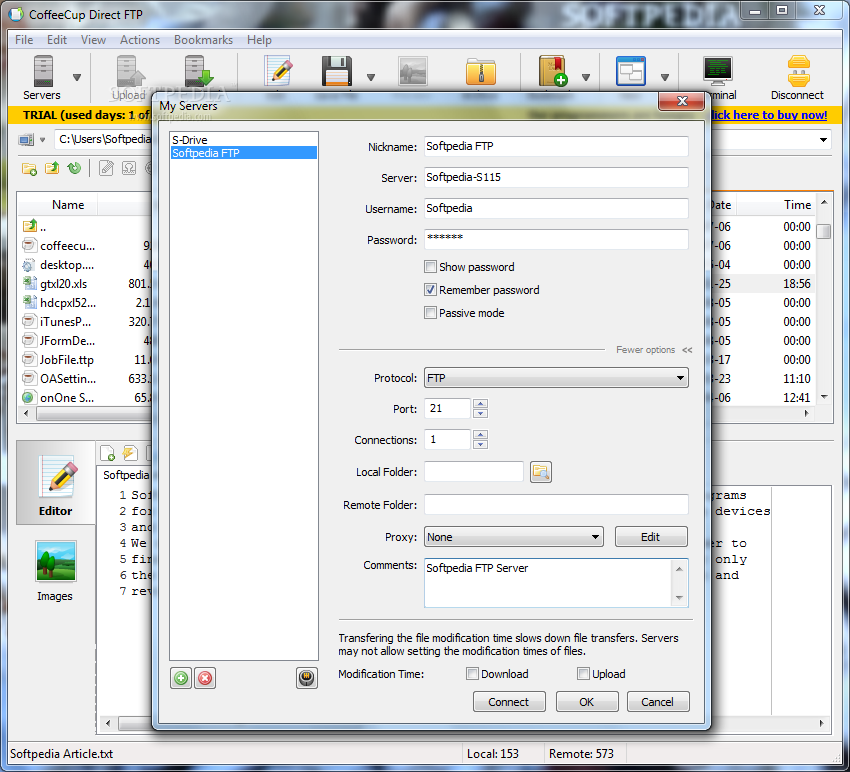Open the File menu

[x=24, y=40]
